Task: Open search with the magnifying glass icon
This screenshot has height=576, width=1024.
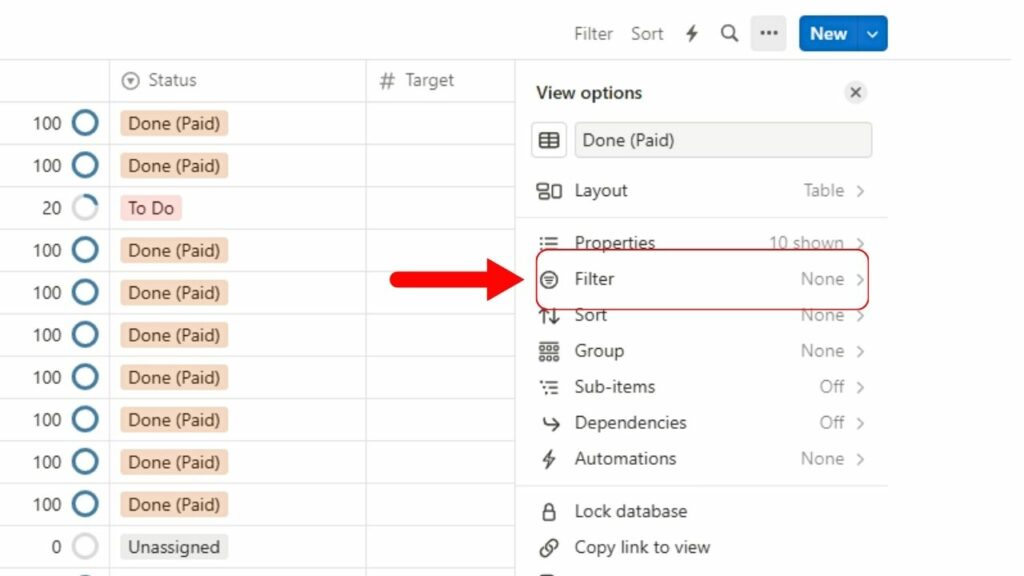Action: pyautogui.click(x=729, y=33)
